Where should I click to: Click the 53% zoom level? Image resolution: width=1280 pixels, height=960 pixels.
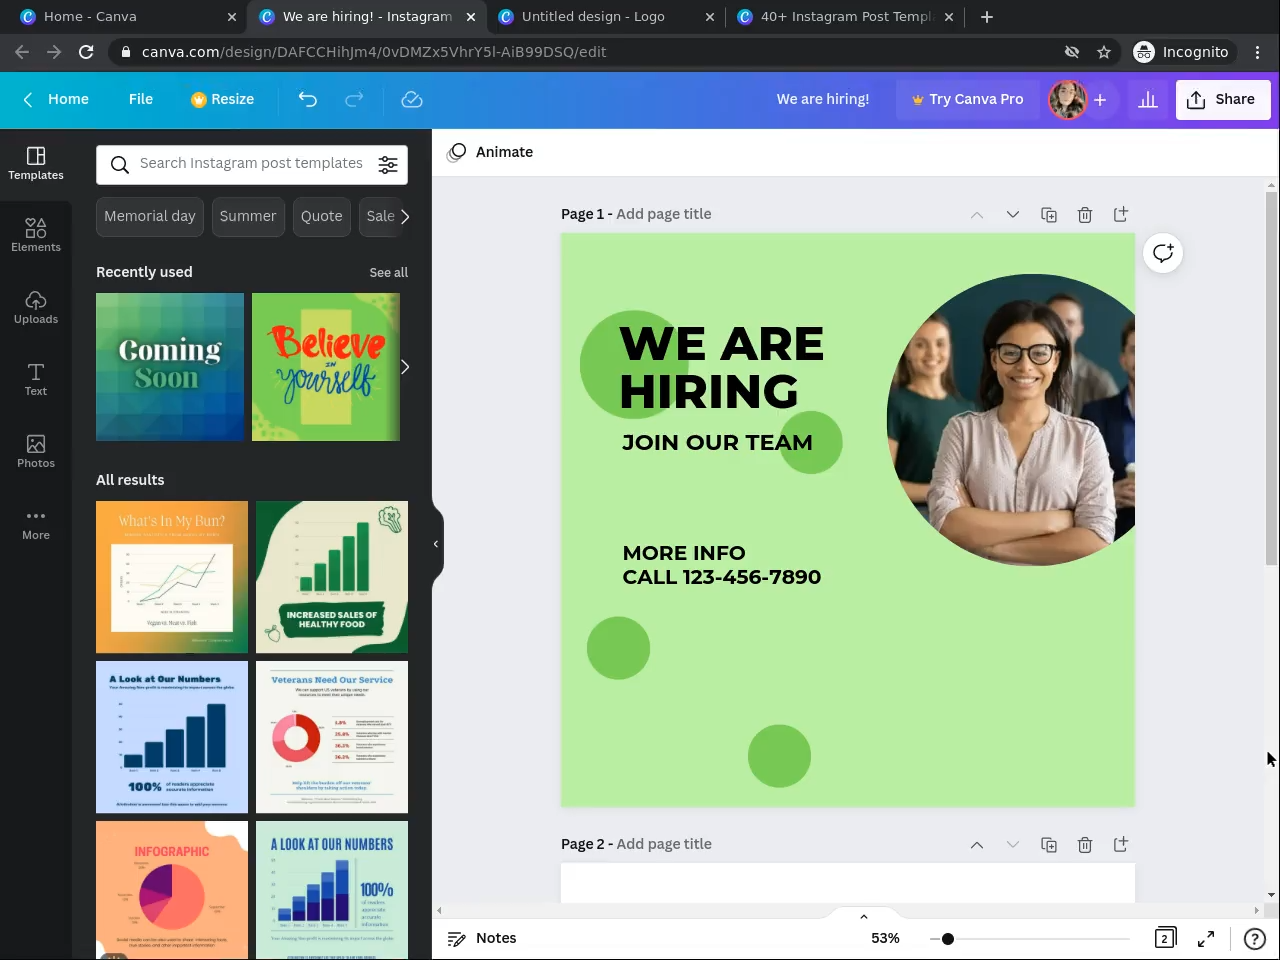tap(885, 938)
